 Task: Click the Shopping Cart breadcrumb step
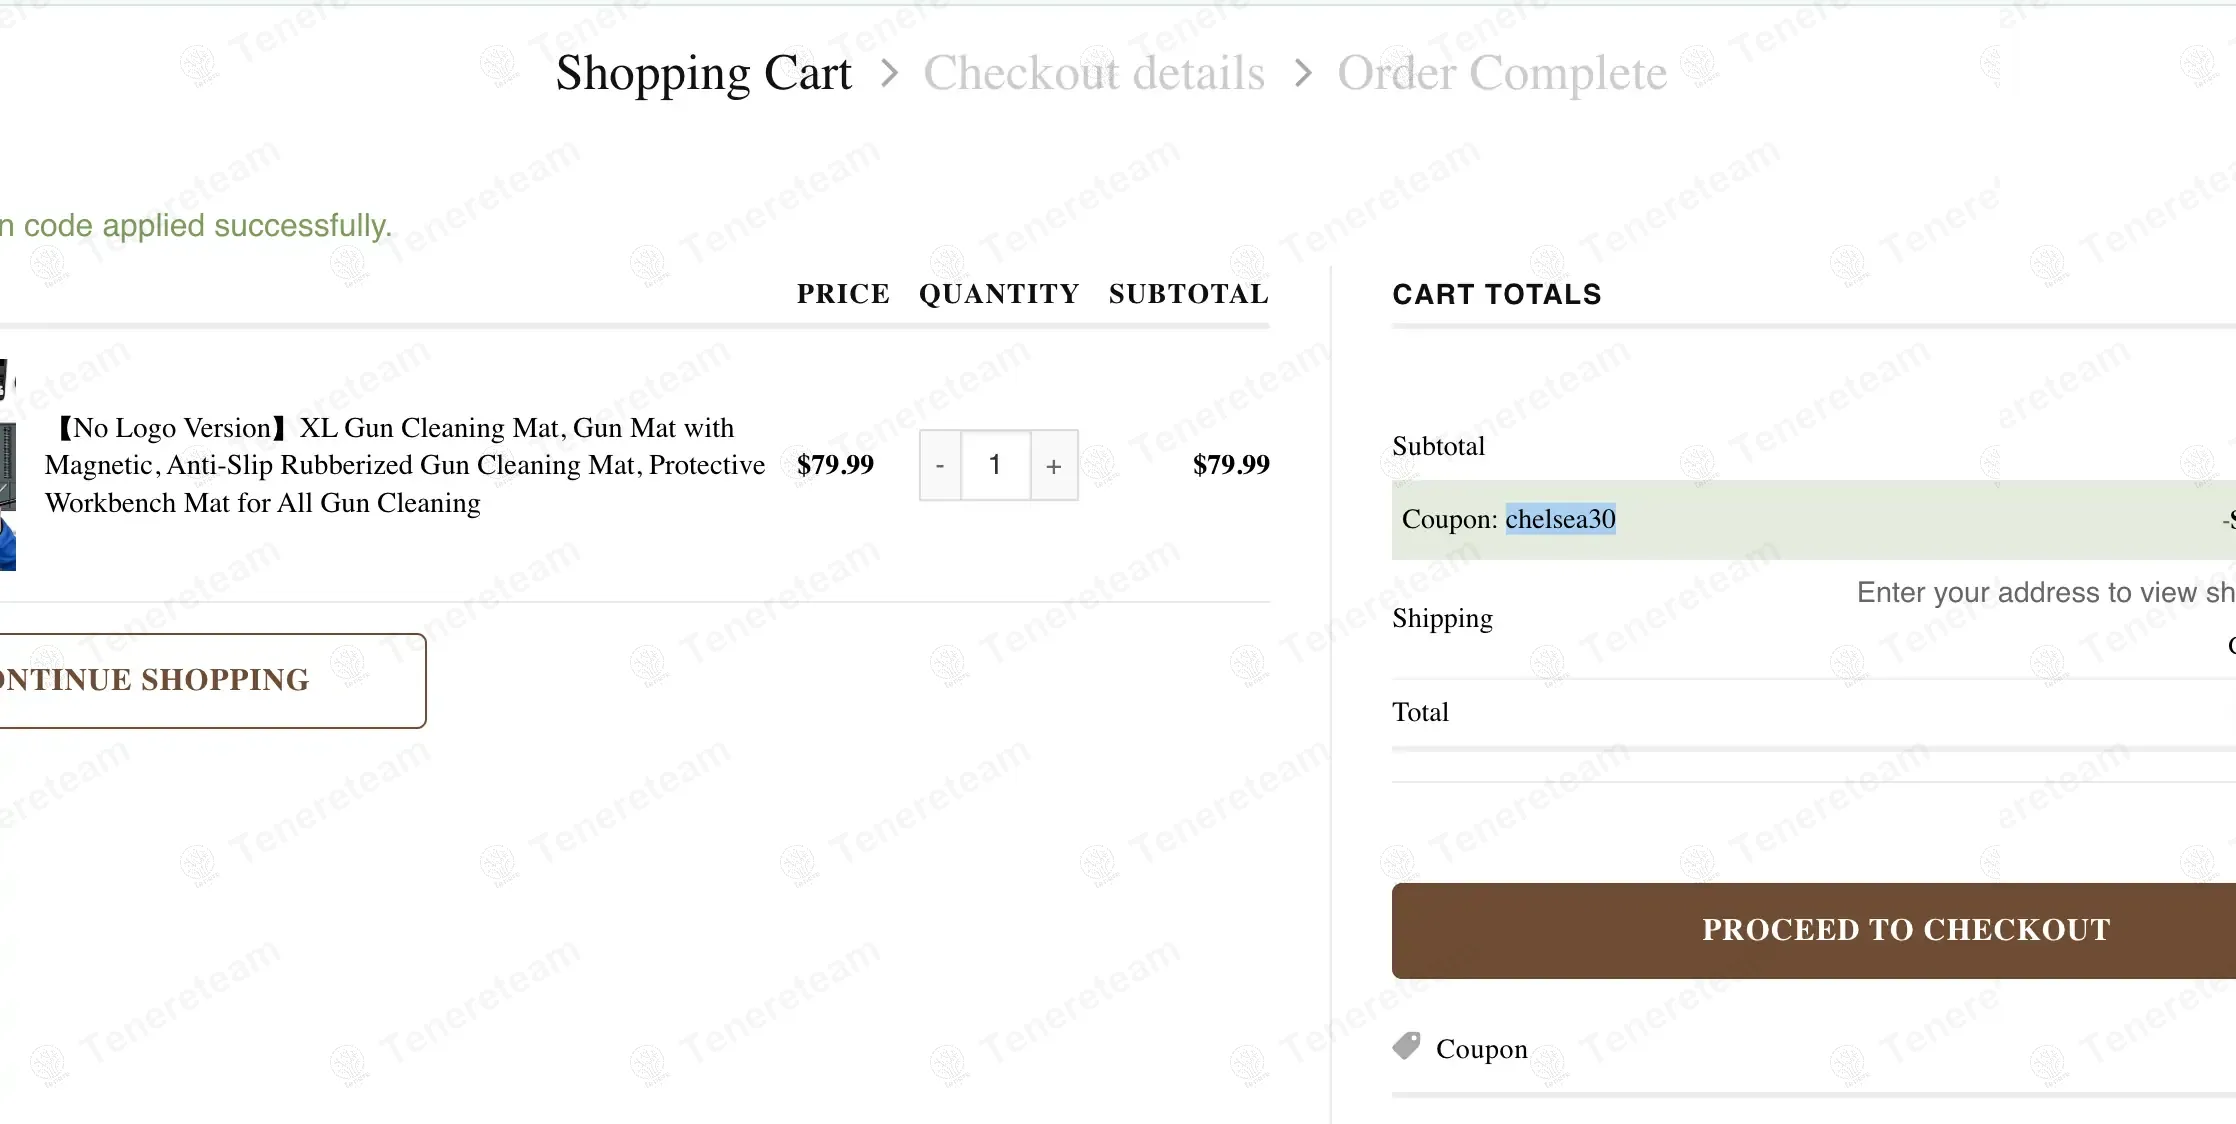tap(703, 73)
